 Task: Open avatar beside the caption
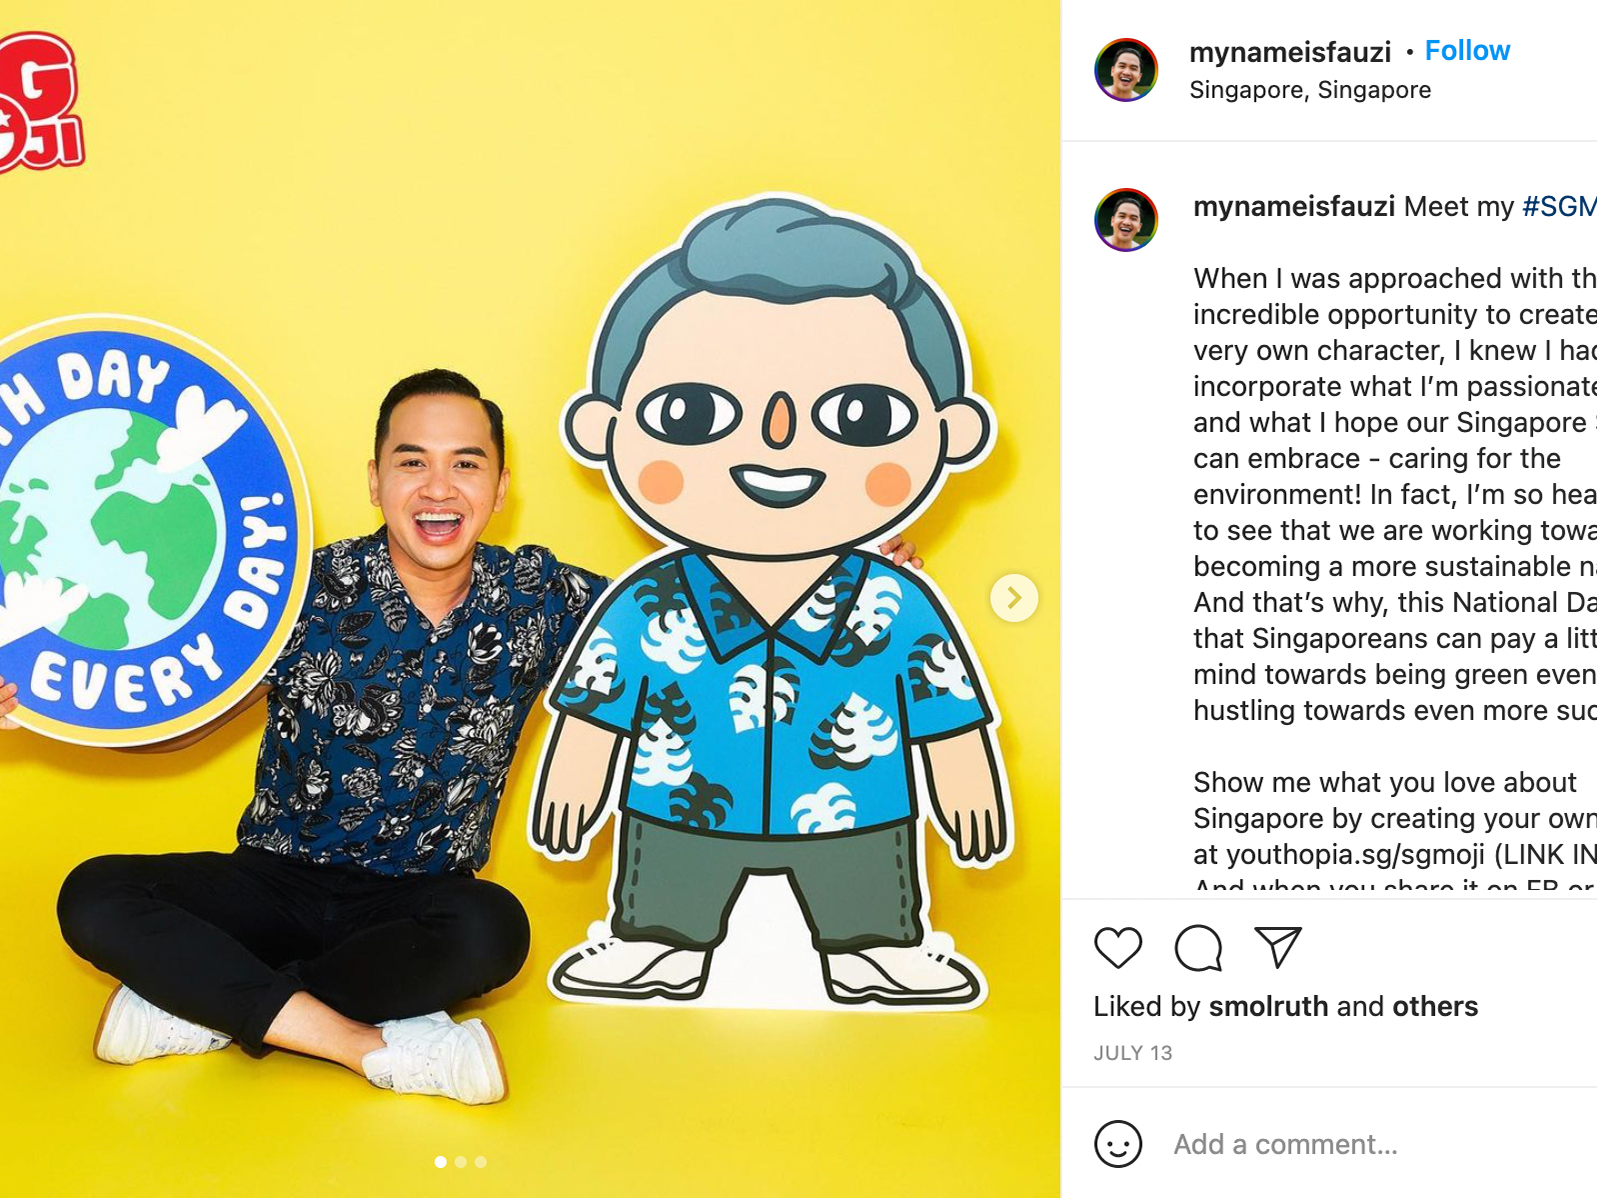click(1126, 220)
